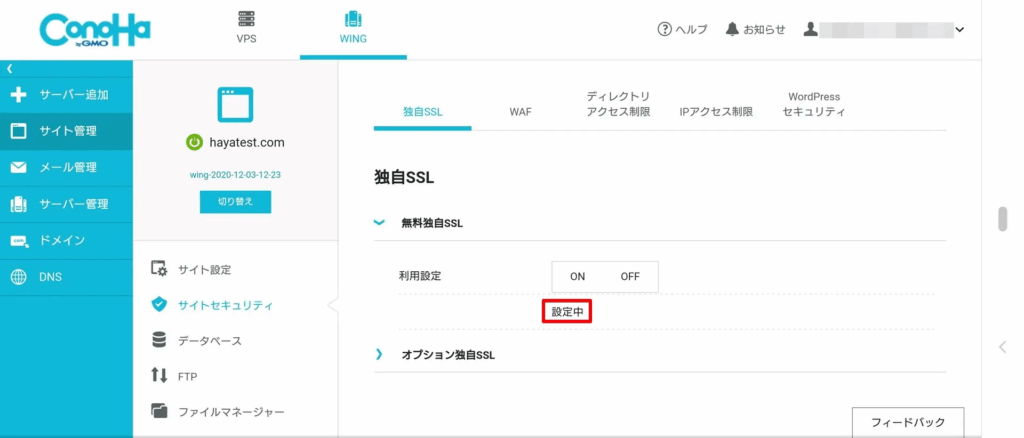
Task: Expand the オプション独自SSL section
Action: pos(379,355)
